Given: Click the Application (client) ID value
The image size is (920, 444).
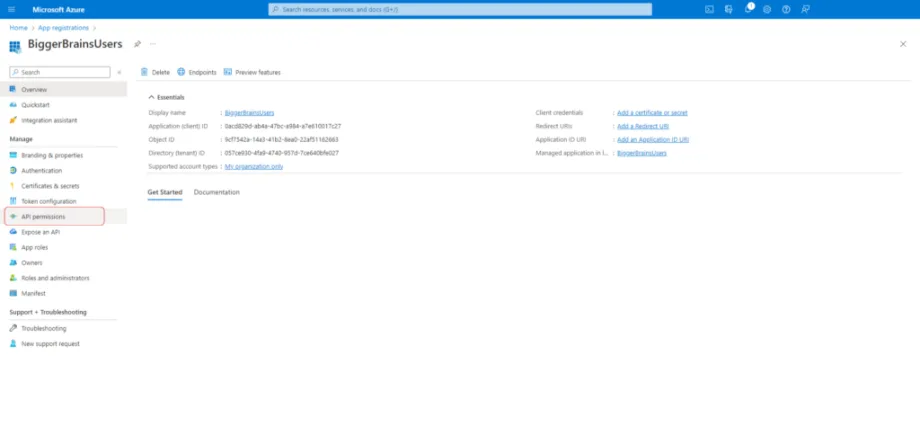Looking at the screenshot, I should (283, 126).
